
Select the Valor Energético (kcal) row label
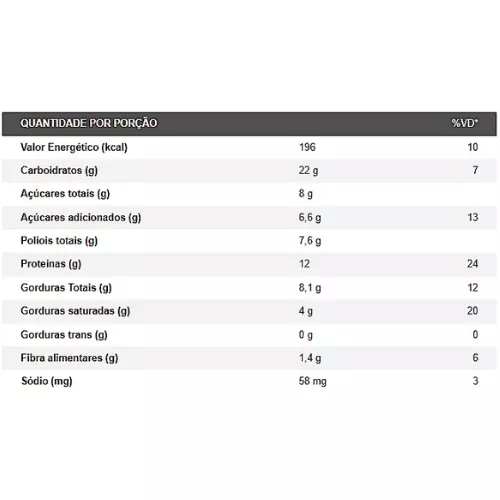tap(74, 147)
